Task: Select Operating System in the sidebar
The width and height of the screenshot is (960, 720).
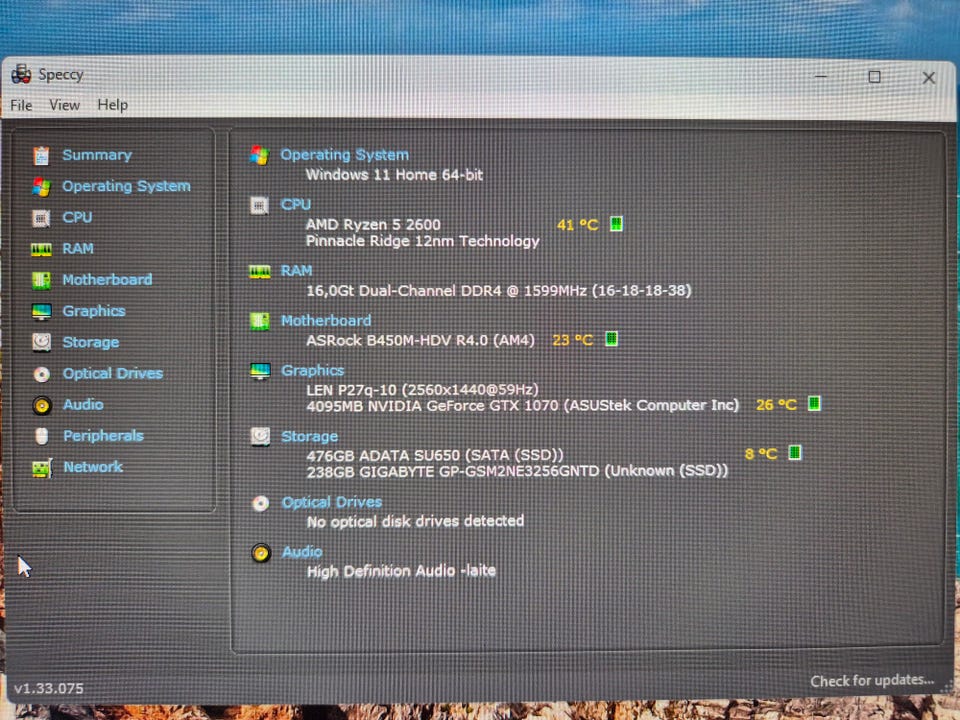Action: tap(126, 186)
